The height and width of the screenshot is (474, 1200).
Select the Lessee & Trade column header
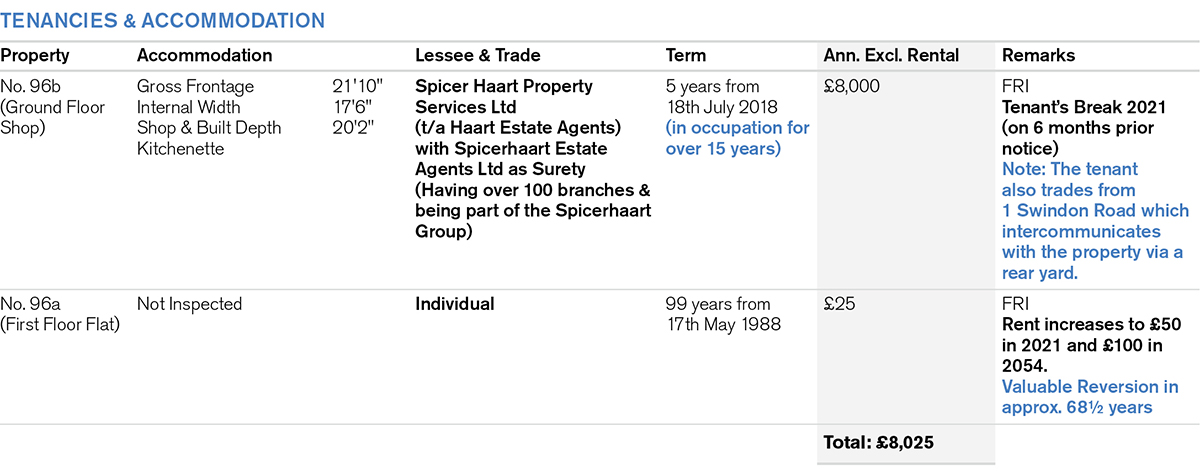pos(479,56)
